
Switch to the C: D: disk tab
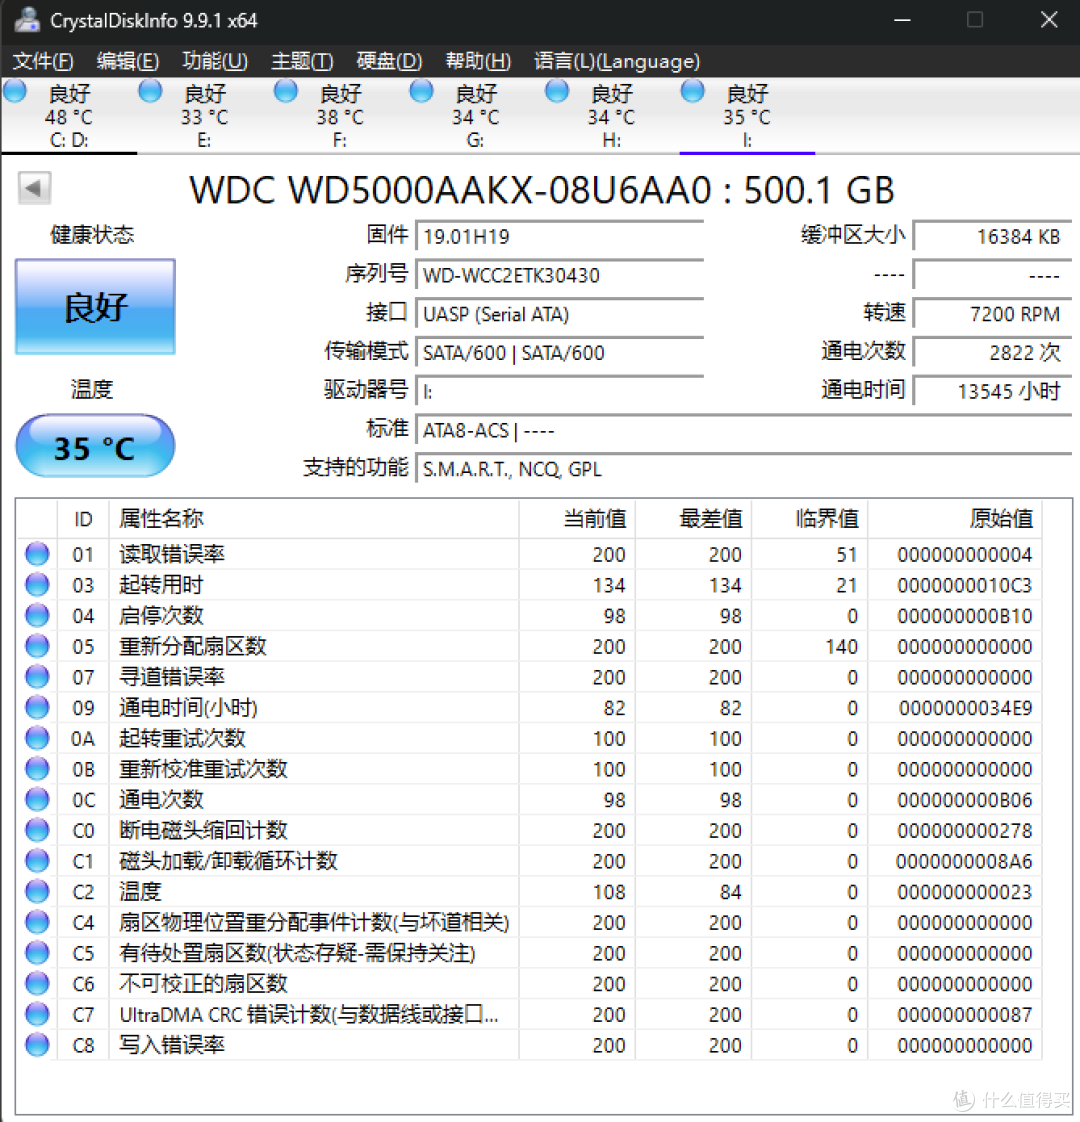[x=69, y=116]
